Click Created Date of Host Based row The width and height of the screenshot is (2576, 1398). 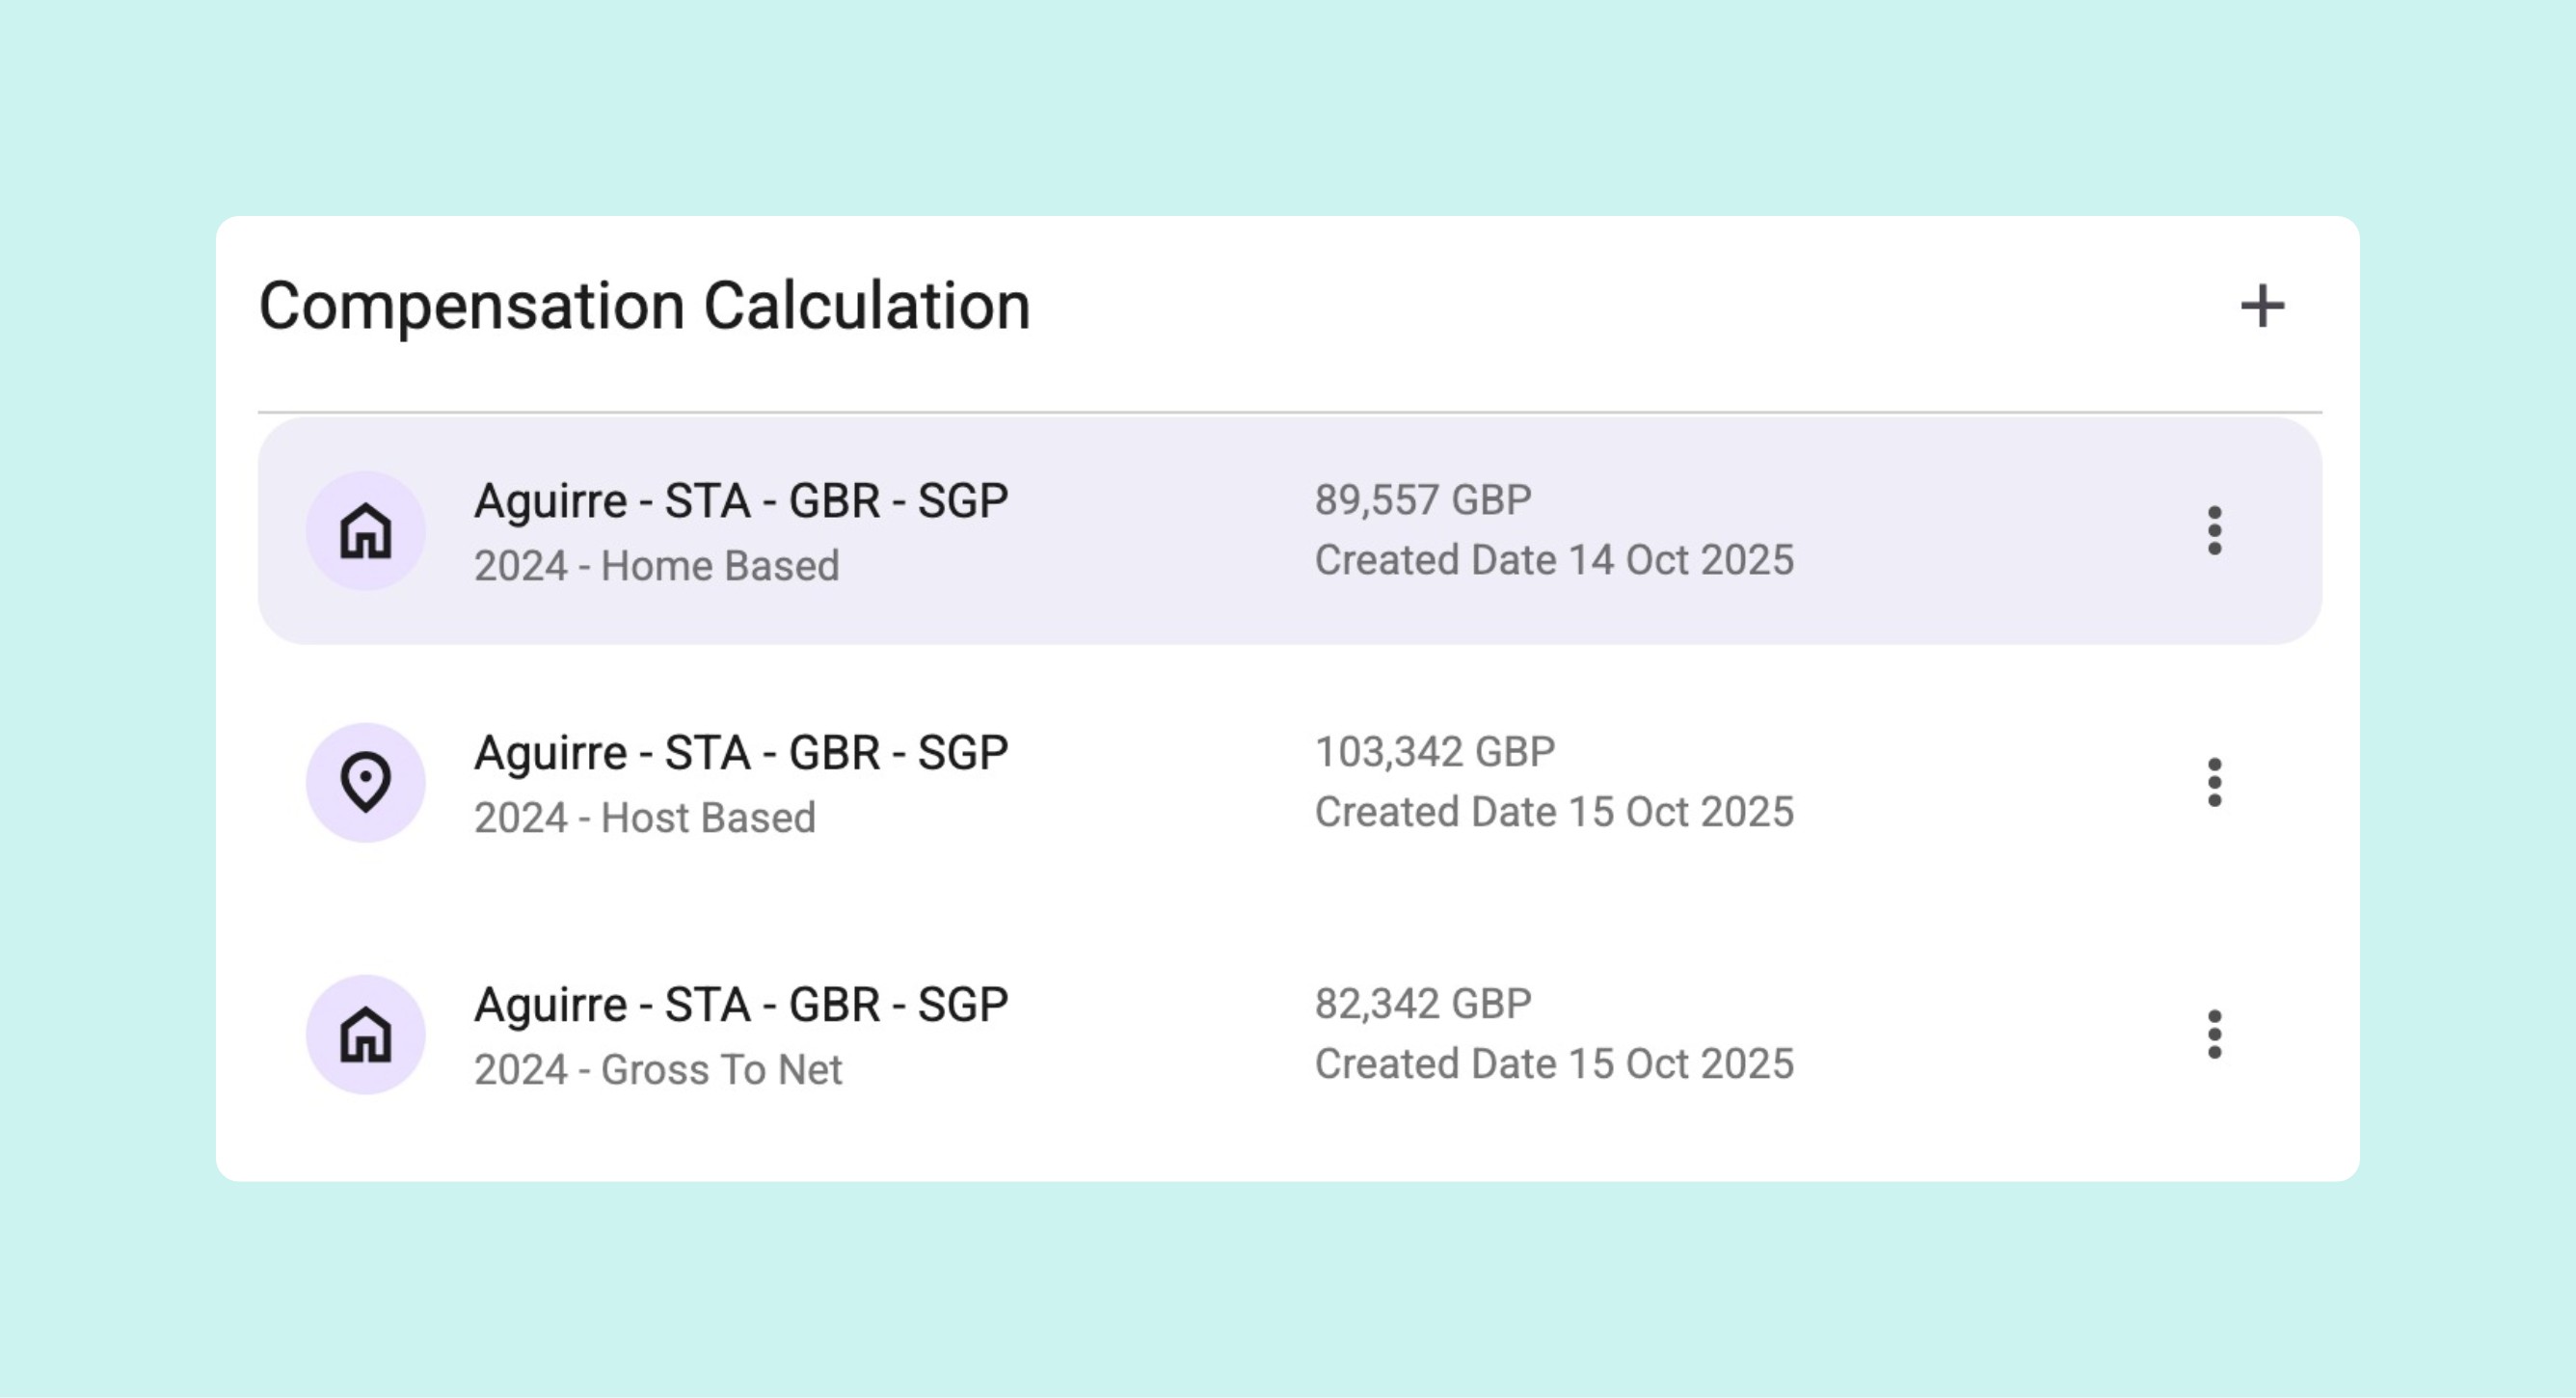1553,812
